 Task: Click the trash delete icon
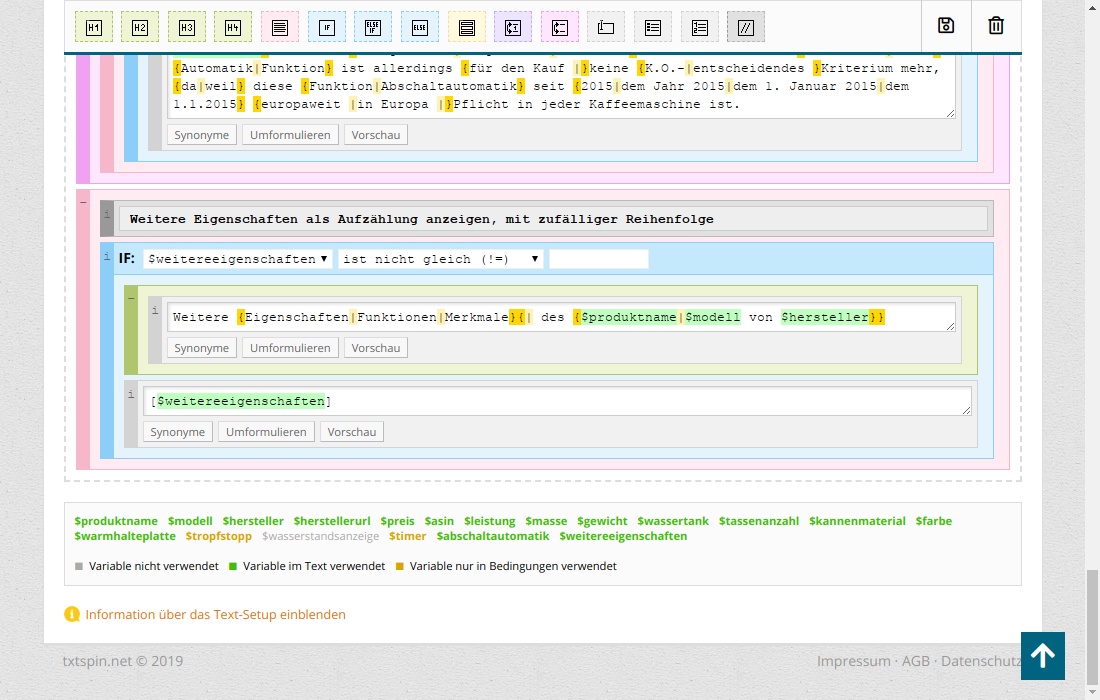click(996, 26)
